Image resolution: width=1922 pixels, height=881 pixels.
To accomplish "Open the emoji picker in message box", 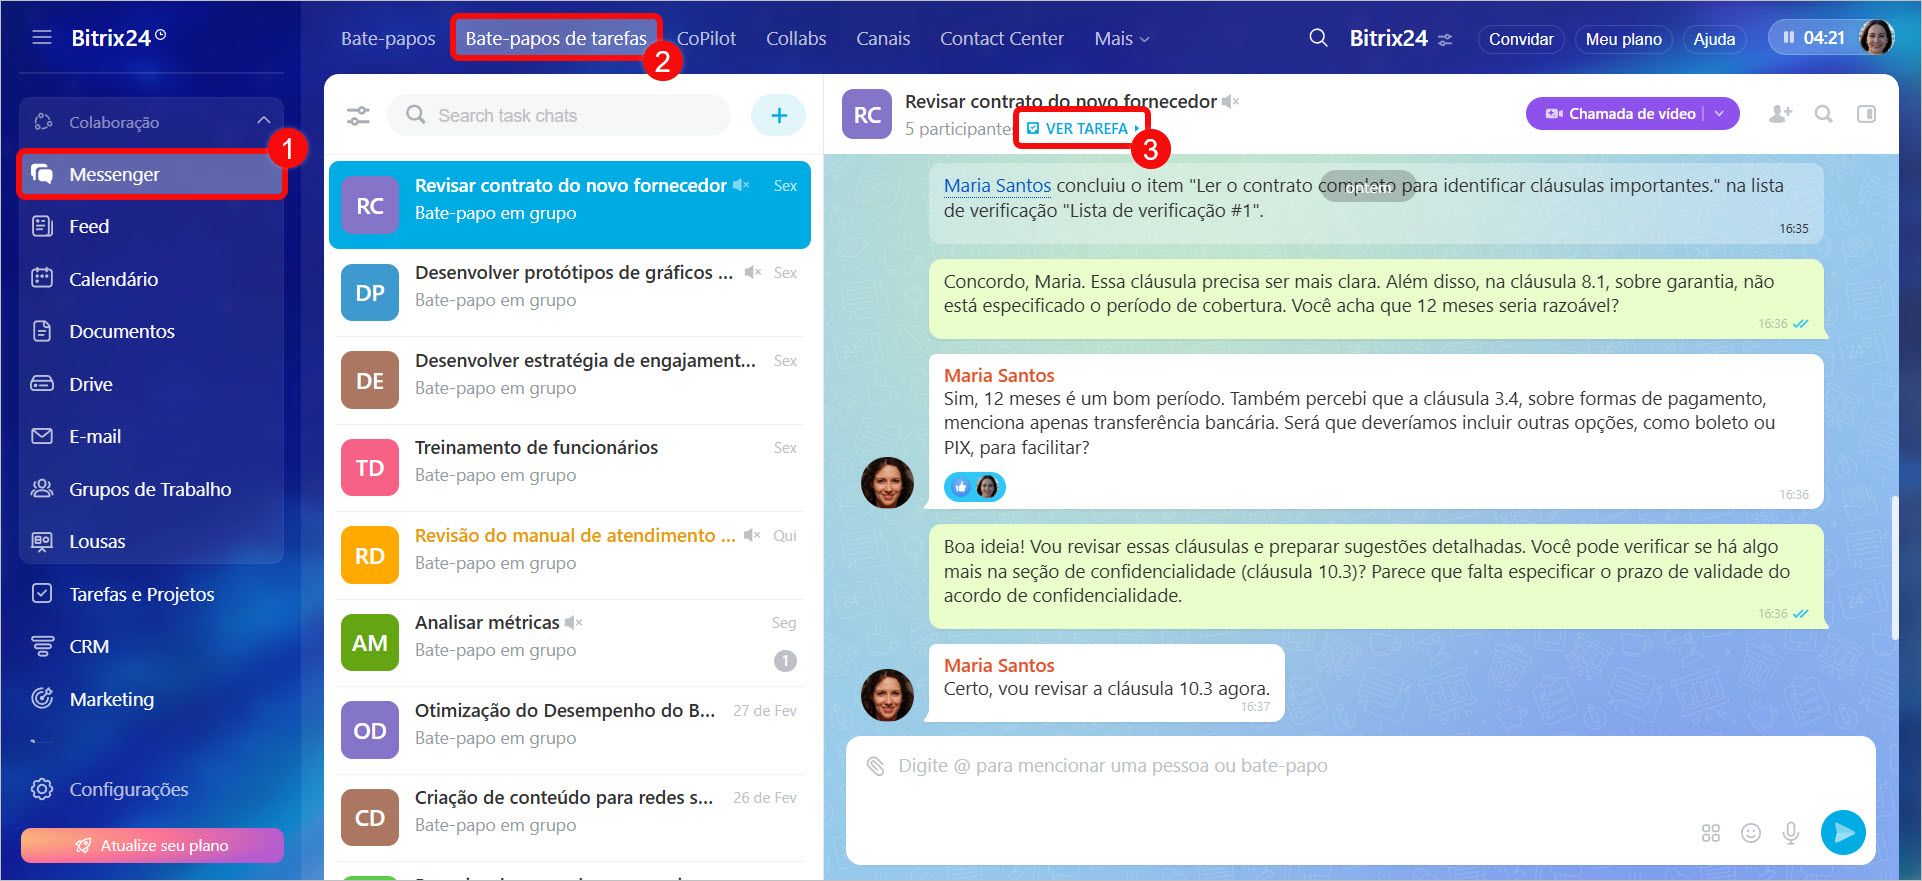I will 1750,833.
